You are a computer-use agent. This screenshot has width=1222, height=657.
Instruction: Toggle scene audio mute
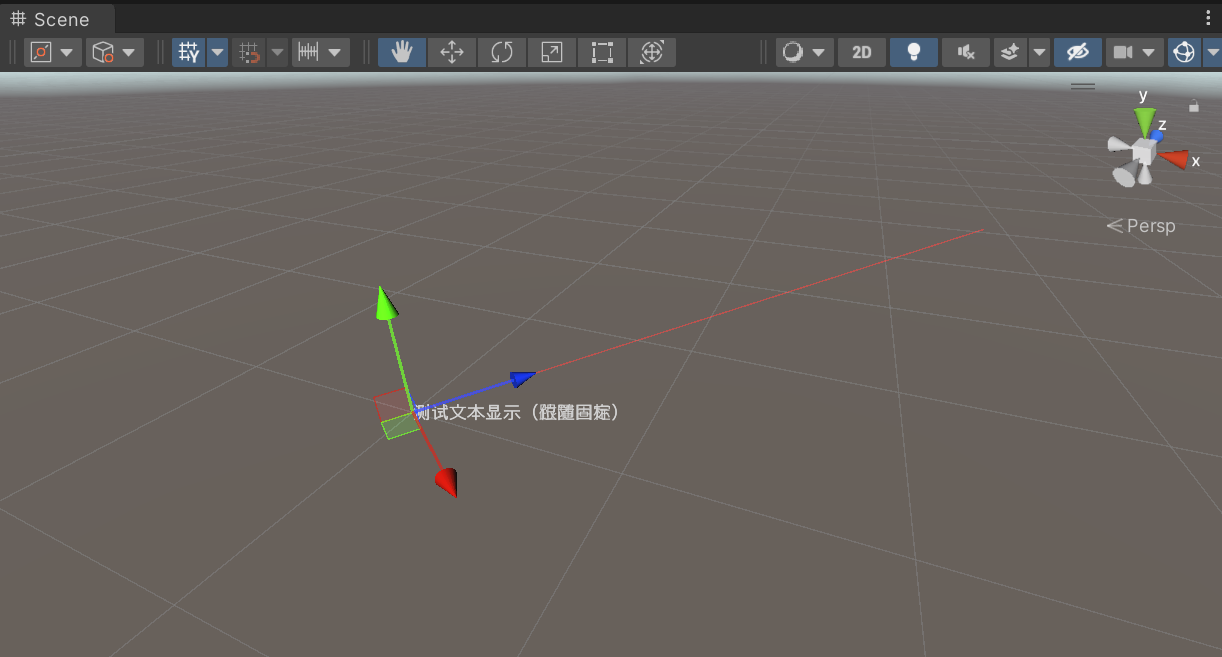966,52
